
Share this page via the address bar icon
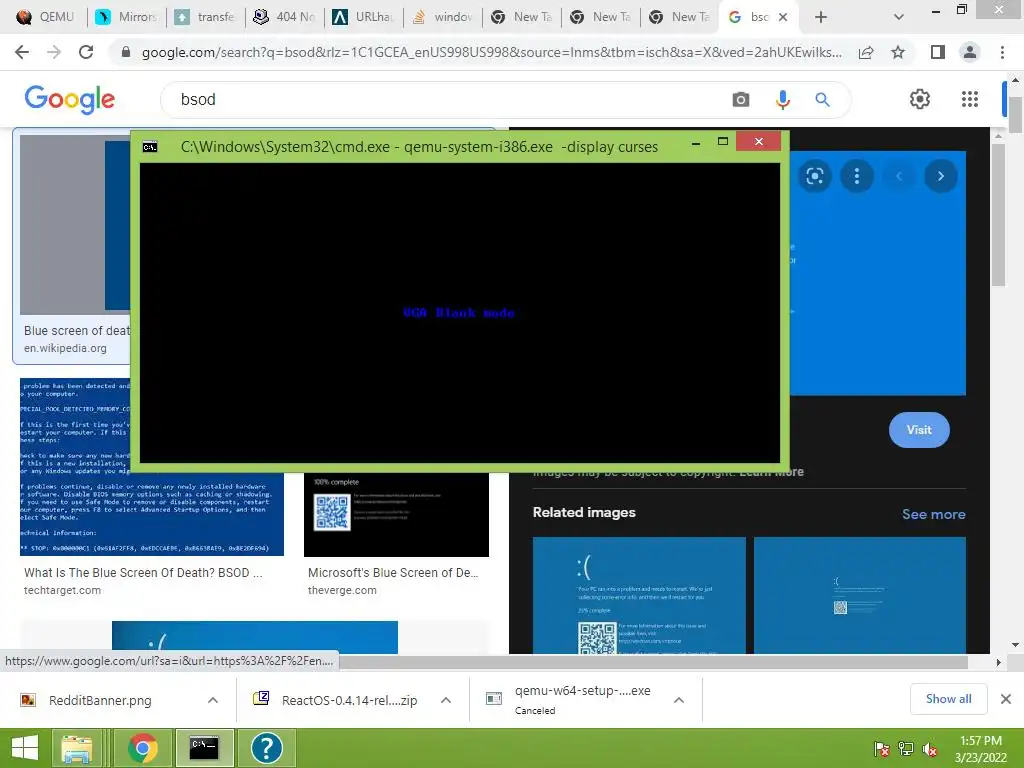click(866, 52)
